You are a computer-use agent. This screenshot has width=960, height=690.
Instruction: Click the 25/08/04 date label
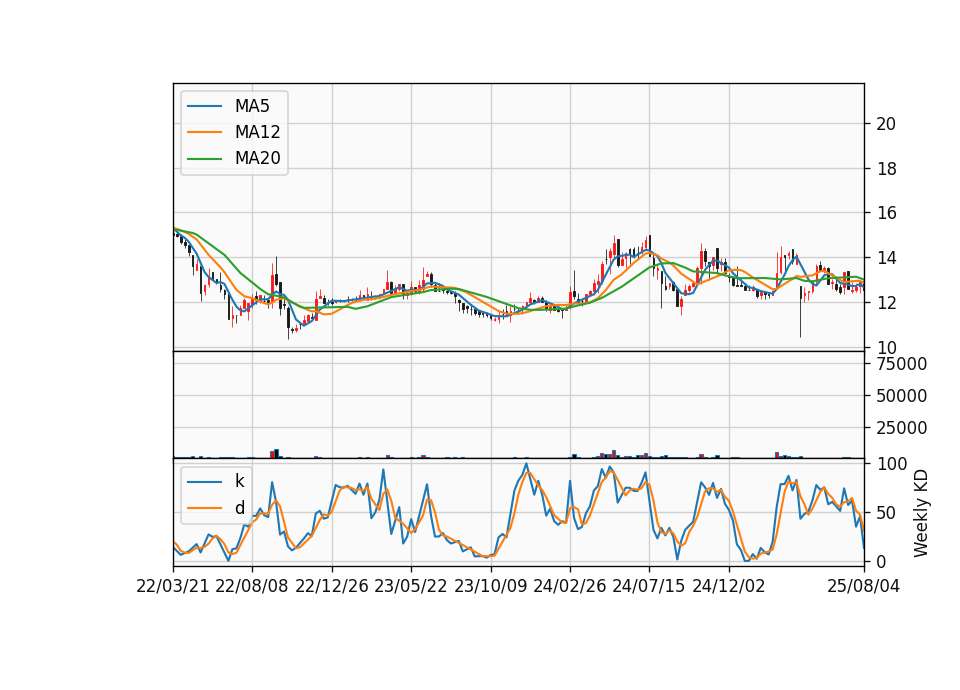(864, 587)
